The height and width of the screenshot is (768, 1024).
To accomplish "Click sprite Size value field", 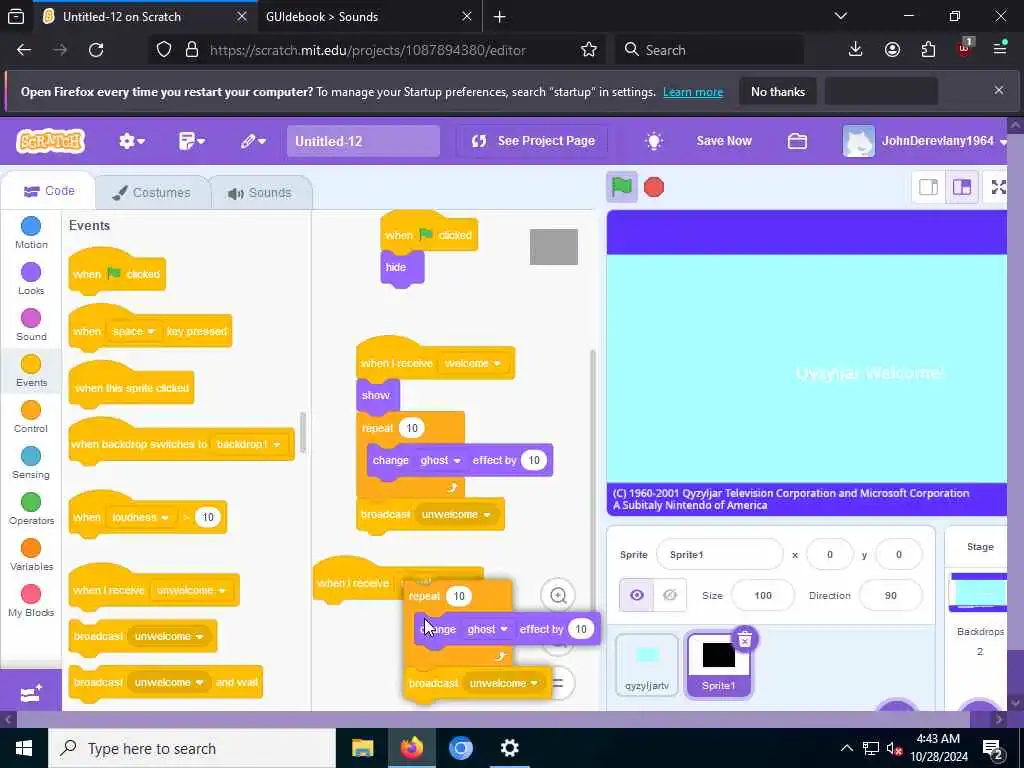I will (x=762, y=595).
